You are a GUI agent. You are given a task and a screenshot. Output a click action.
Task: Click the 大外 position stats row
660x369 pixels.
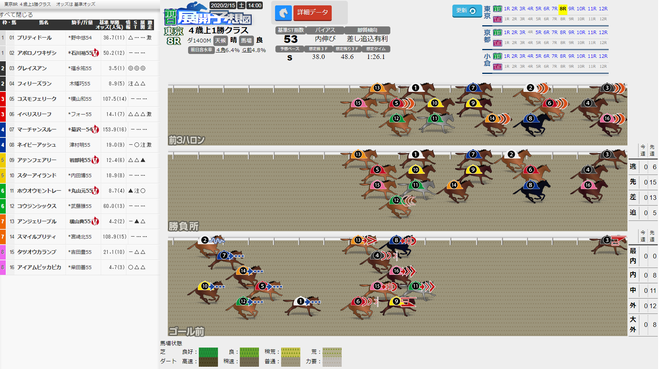tap(643, 324)
